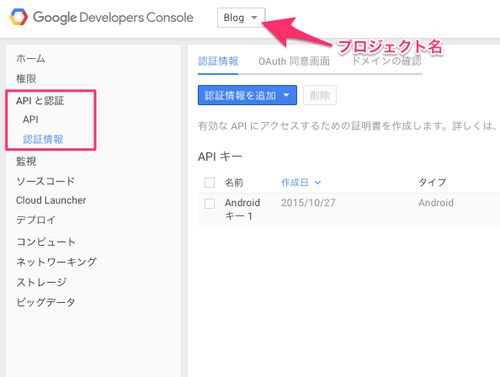The width and height of the screenshot is (500, 377).
Task: Click the Google Developers Console title text
Action: tap(113, 17)
